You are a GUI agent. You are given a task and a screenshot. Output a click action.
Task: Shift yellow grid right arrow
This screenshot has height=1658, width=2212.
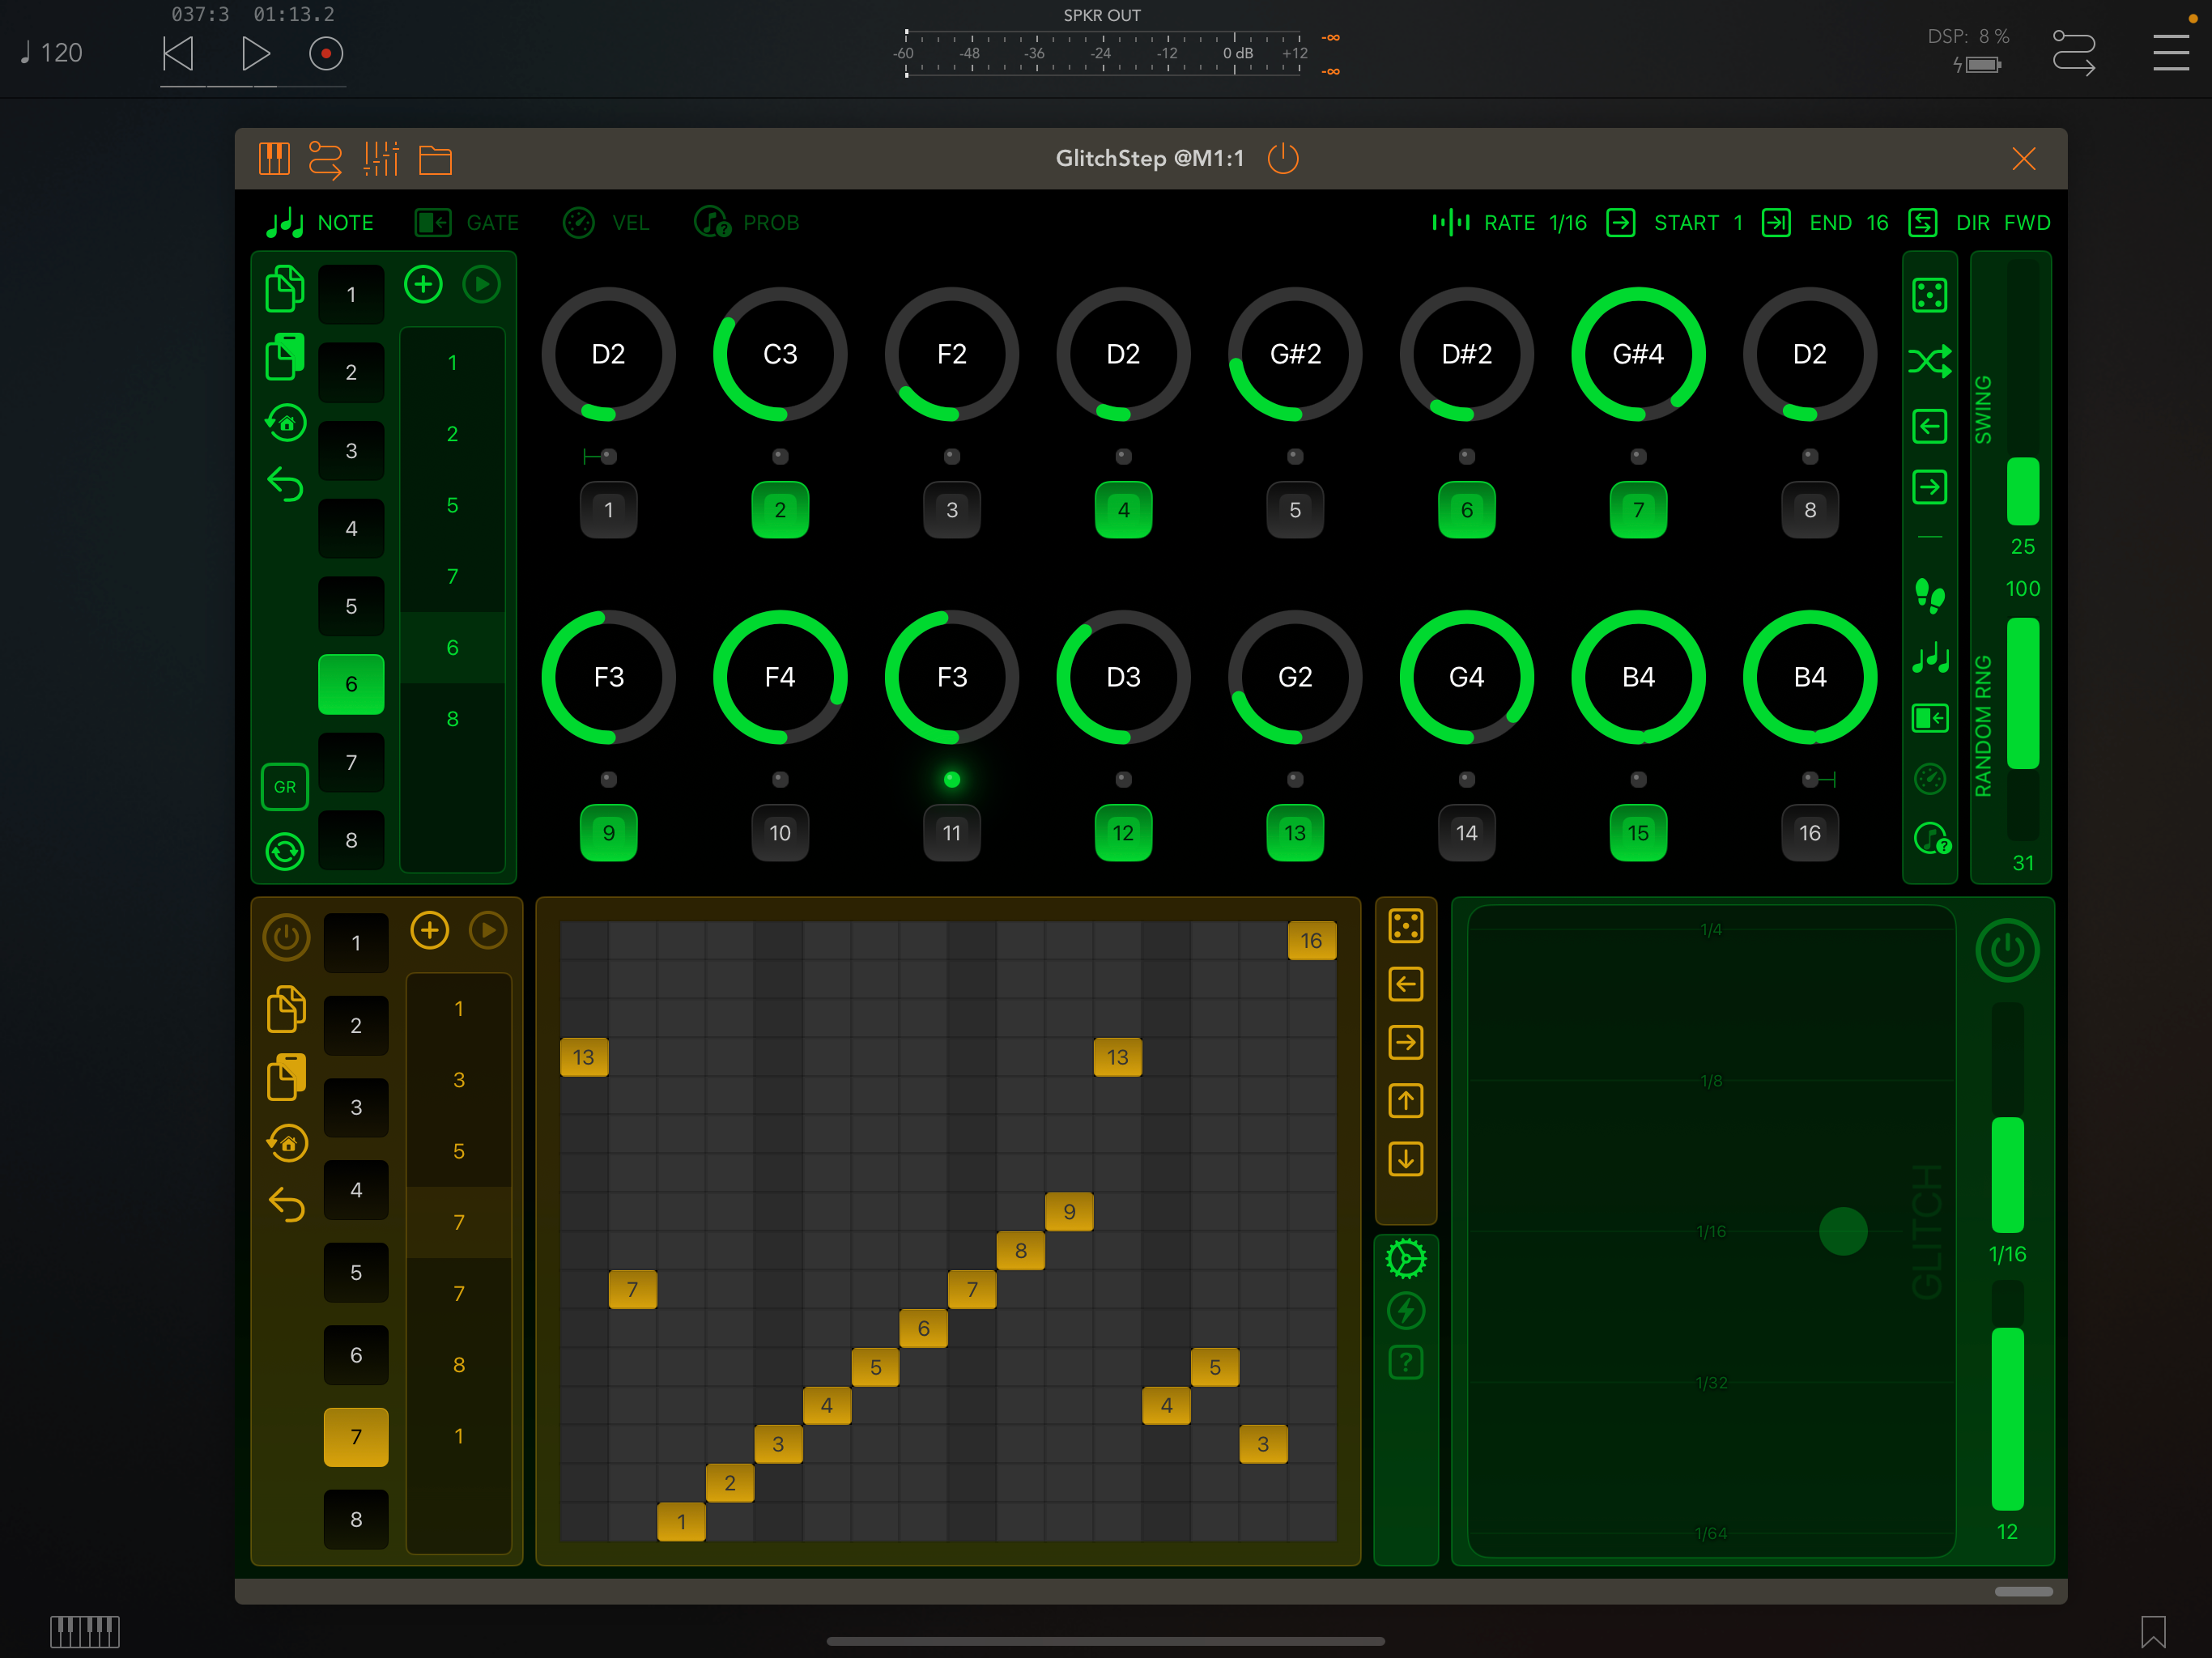pyautogui.click(x=1405, y=1042)
